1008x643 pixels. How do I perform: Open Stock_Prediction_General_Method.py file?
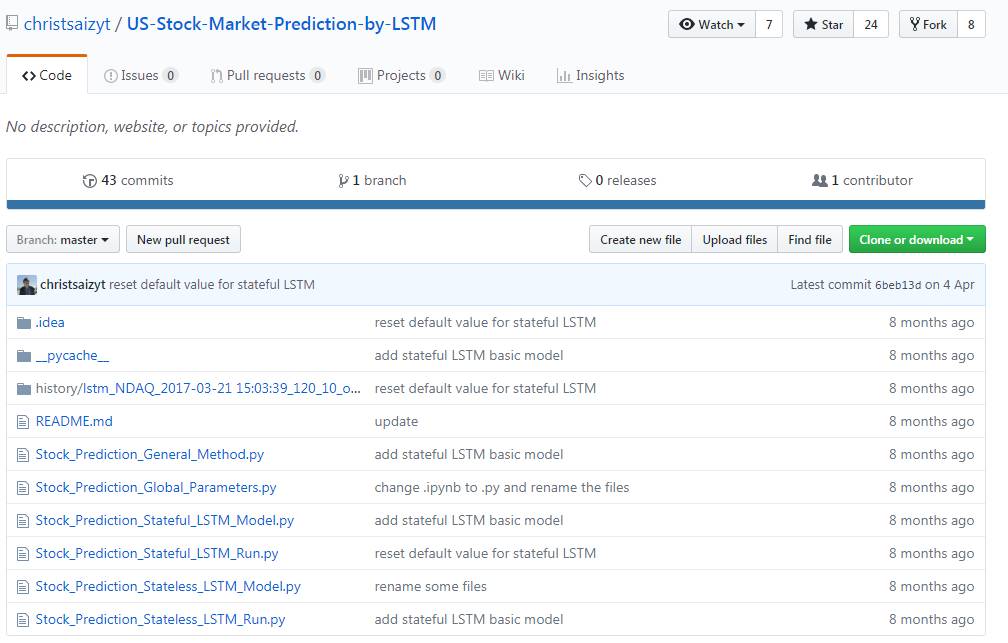[150, 454]
